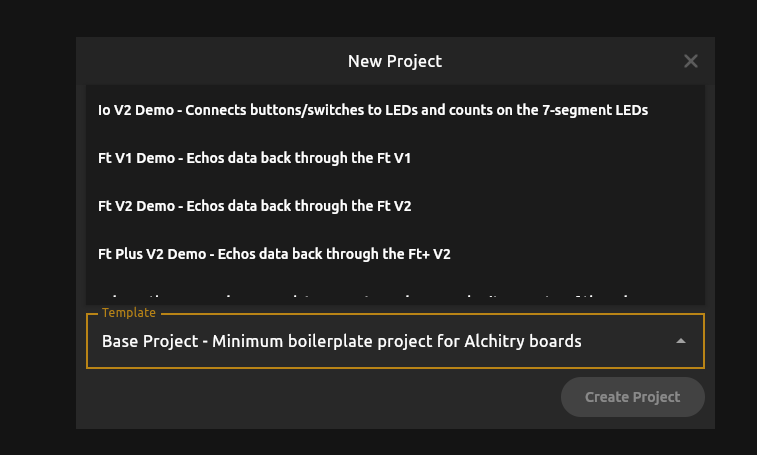
Task: Click the Base Project template combo box
Action: [395, 341]
